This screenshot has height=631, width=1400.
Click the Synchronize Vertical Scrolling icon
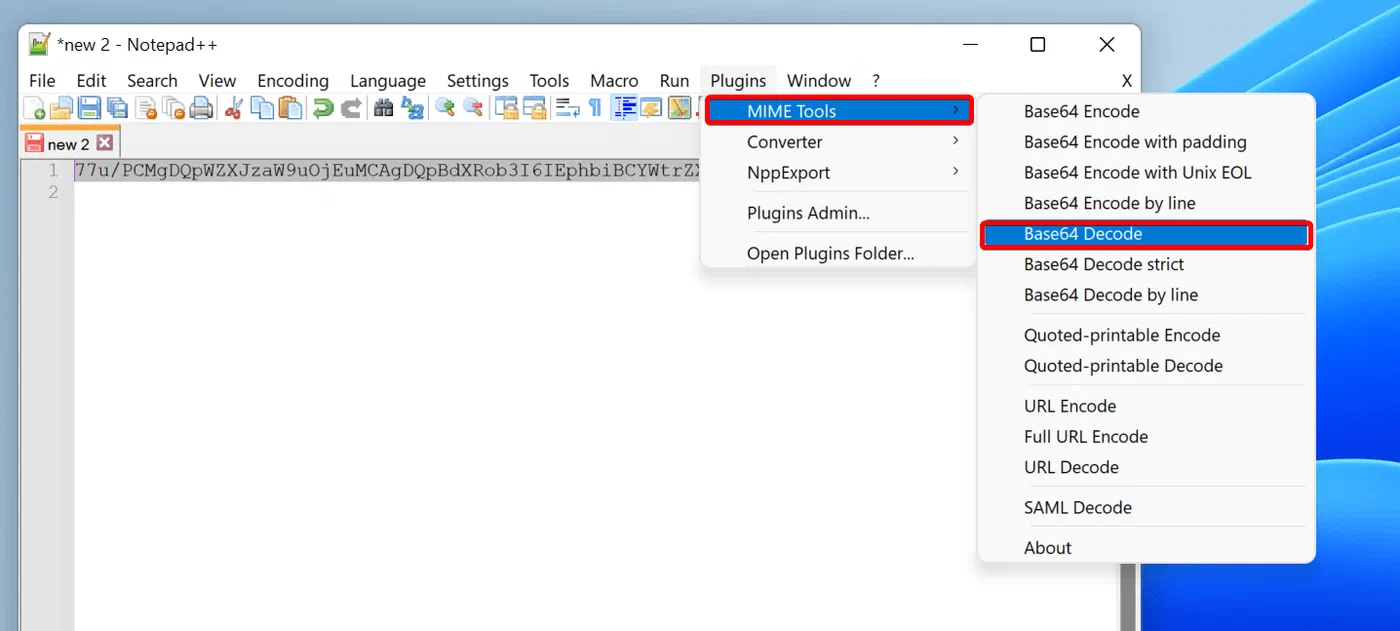click(506, 108)
